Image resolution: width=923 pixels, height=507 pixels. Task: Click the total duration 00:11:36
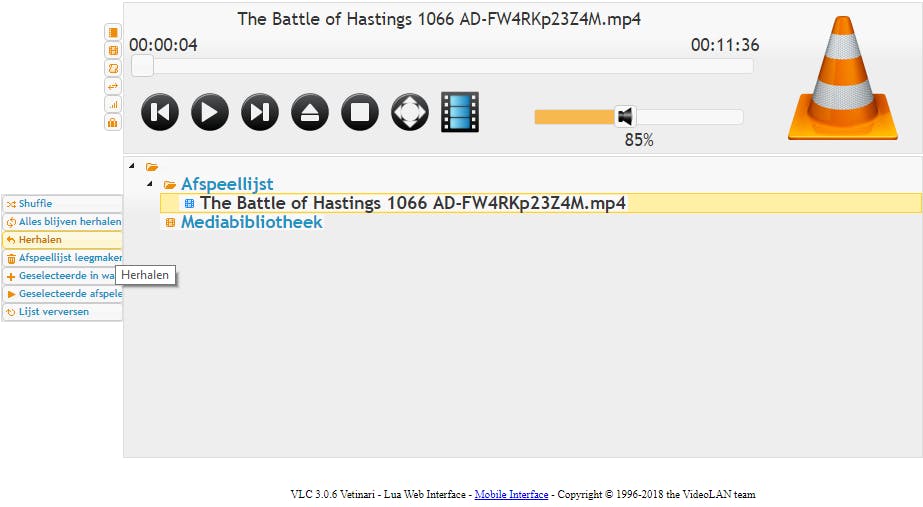click(x=725, y=45)
